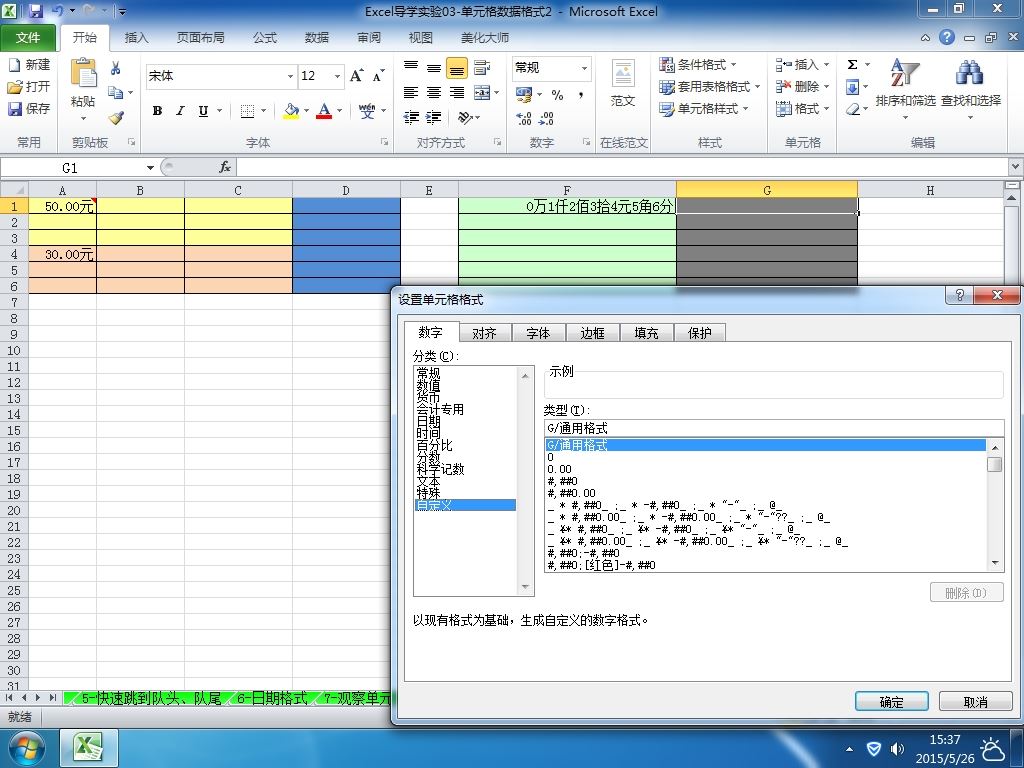Open the 宋体 font name dropdown
This screenshot has width=1024, height=768.
(x=290, y=76)
